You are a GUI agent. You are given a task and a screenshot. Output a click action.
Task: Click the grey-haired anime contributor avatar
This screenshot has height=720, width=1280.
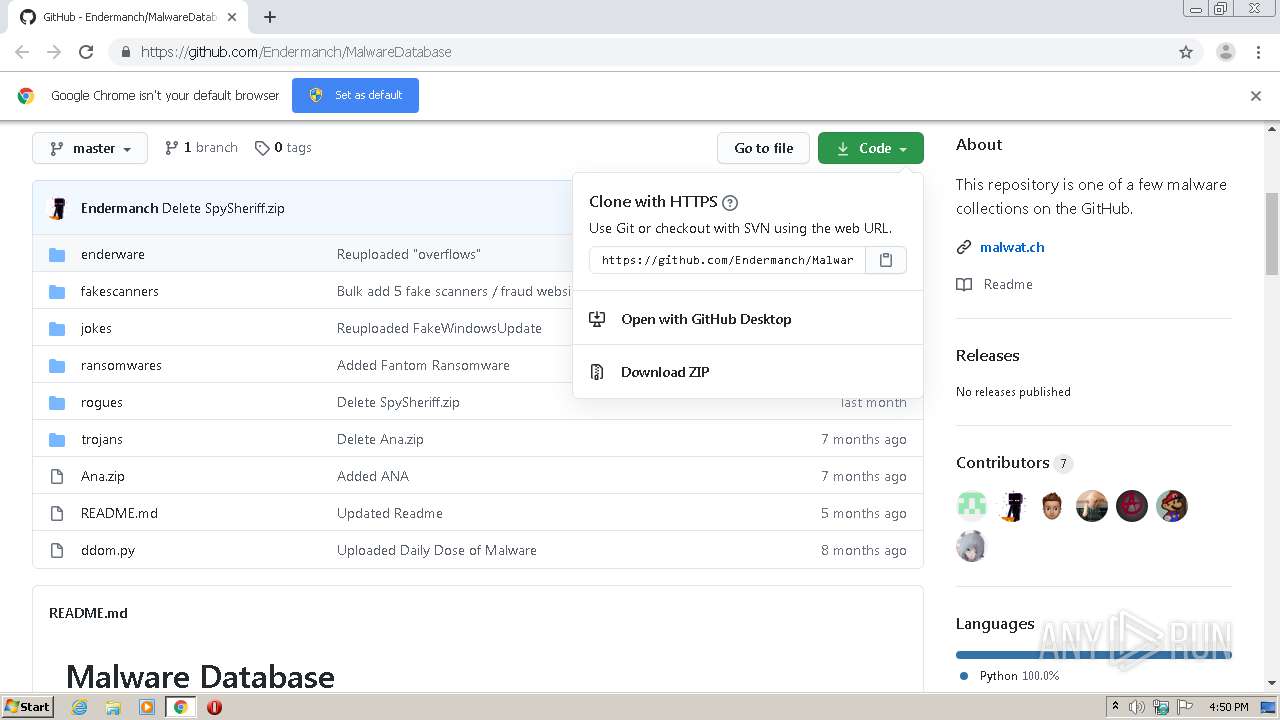pyautogui.click(x=971, y=547)
